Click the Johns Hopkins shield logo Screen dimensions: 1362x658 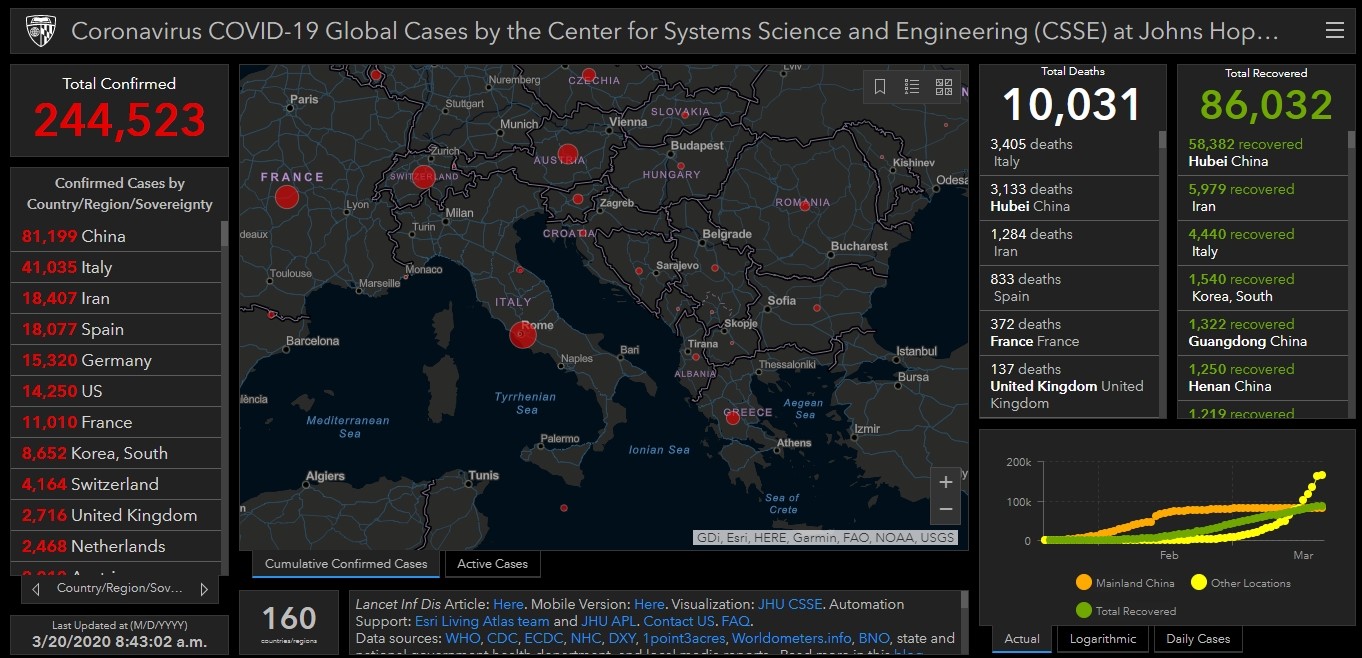[40, 32]
